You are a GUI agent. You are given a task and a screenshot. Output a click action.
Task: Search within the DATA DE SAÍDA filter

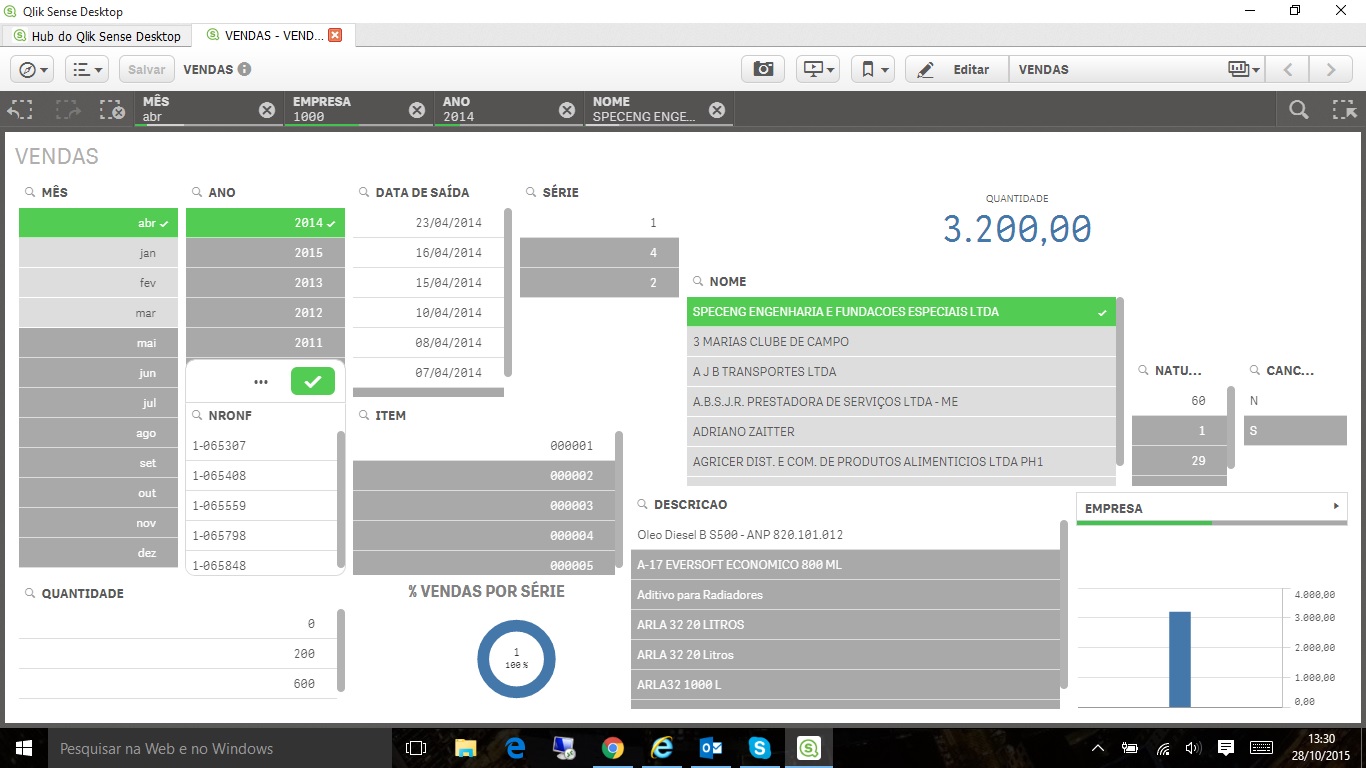click(364, 192)
